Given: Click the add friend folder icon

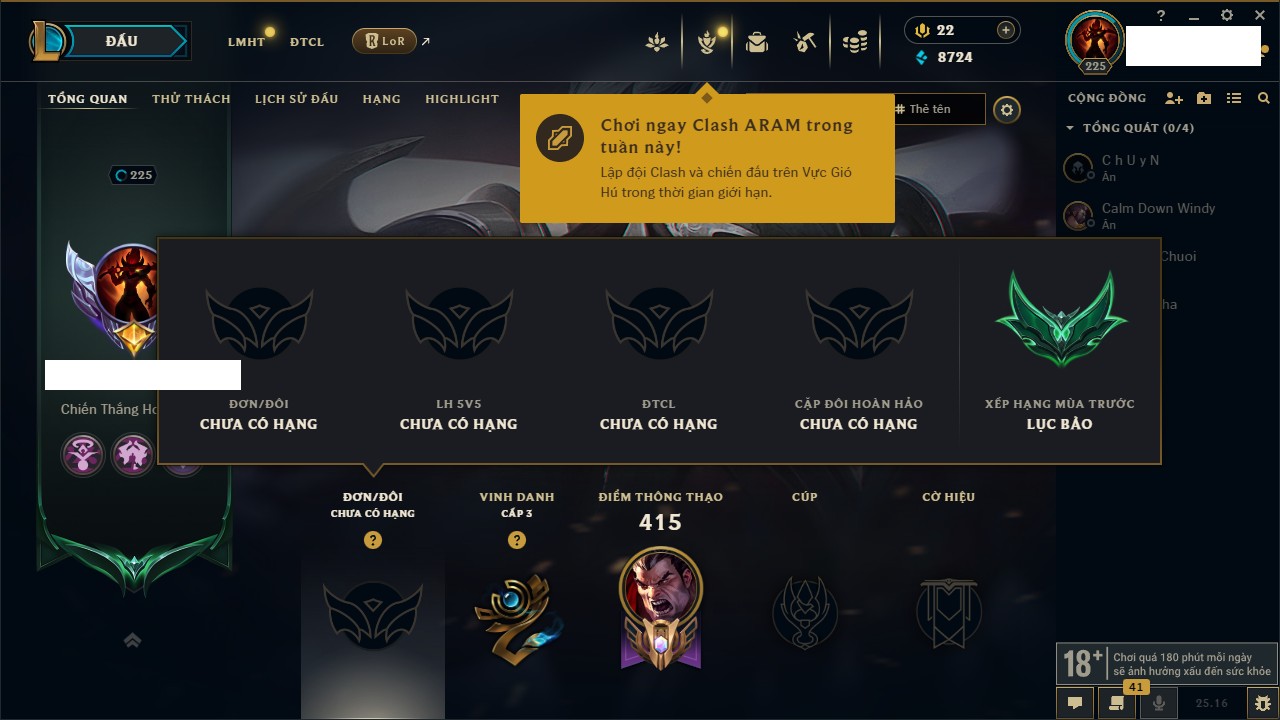Looking at the screenshot, I should [x=1204, y=98].
